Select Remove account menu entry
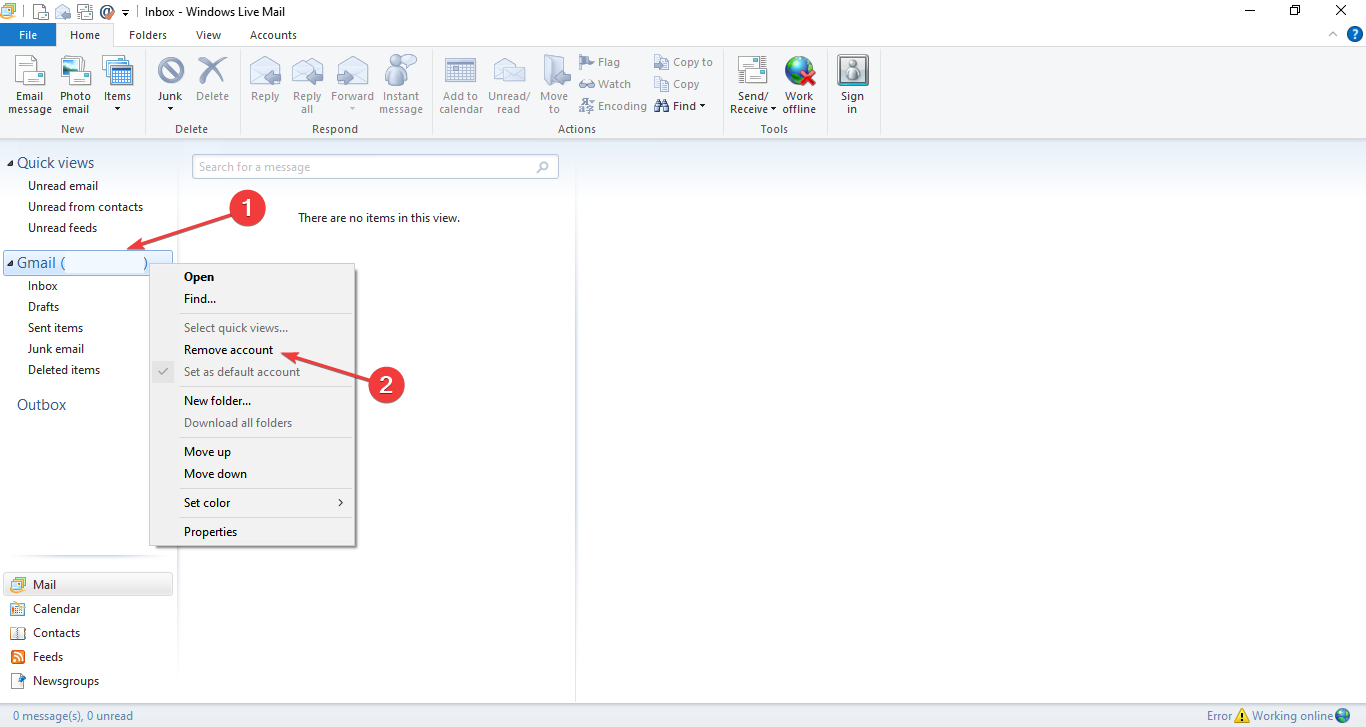The image size is (1366, 727). [x=252, y=350]
